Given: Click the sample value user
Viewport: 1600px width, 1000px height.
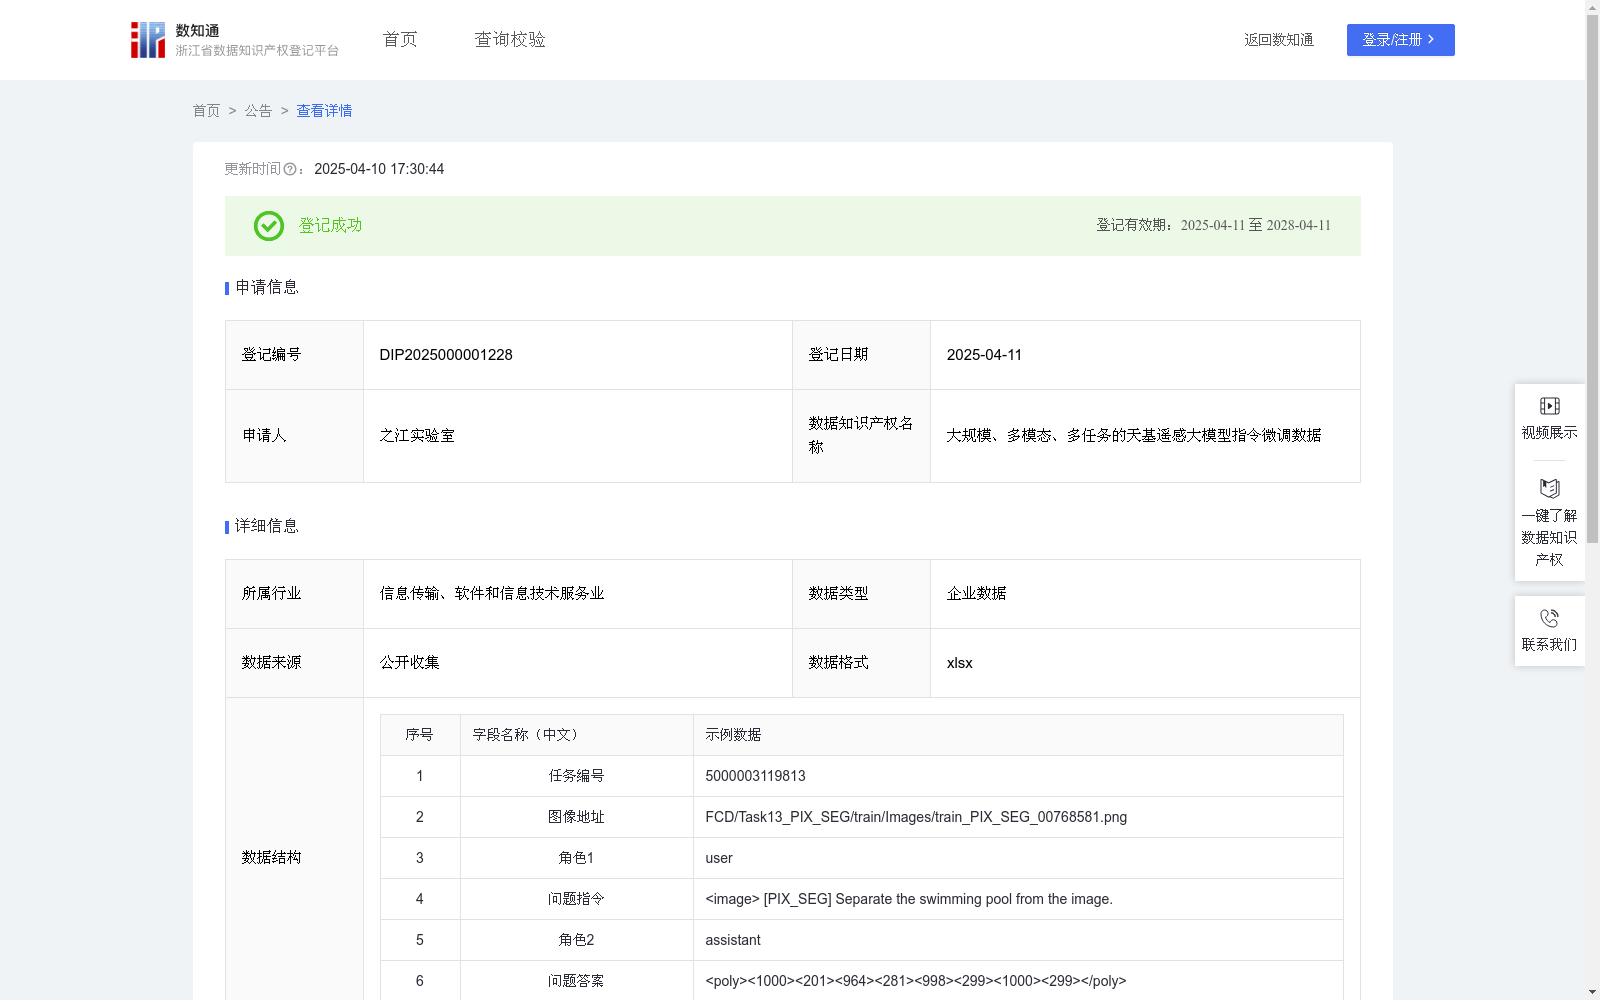Looking at the screenshot, I should point(719,858).
